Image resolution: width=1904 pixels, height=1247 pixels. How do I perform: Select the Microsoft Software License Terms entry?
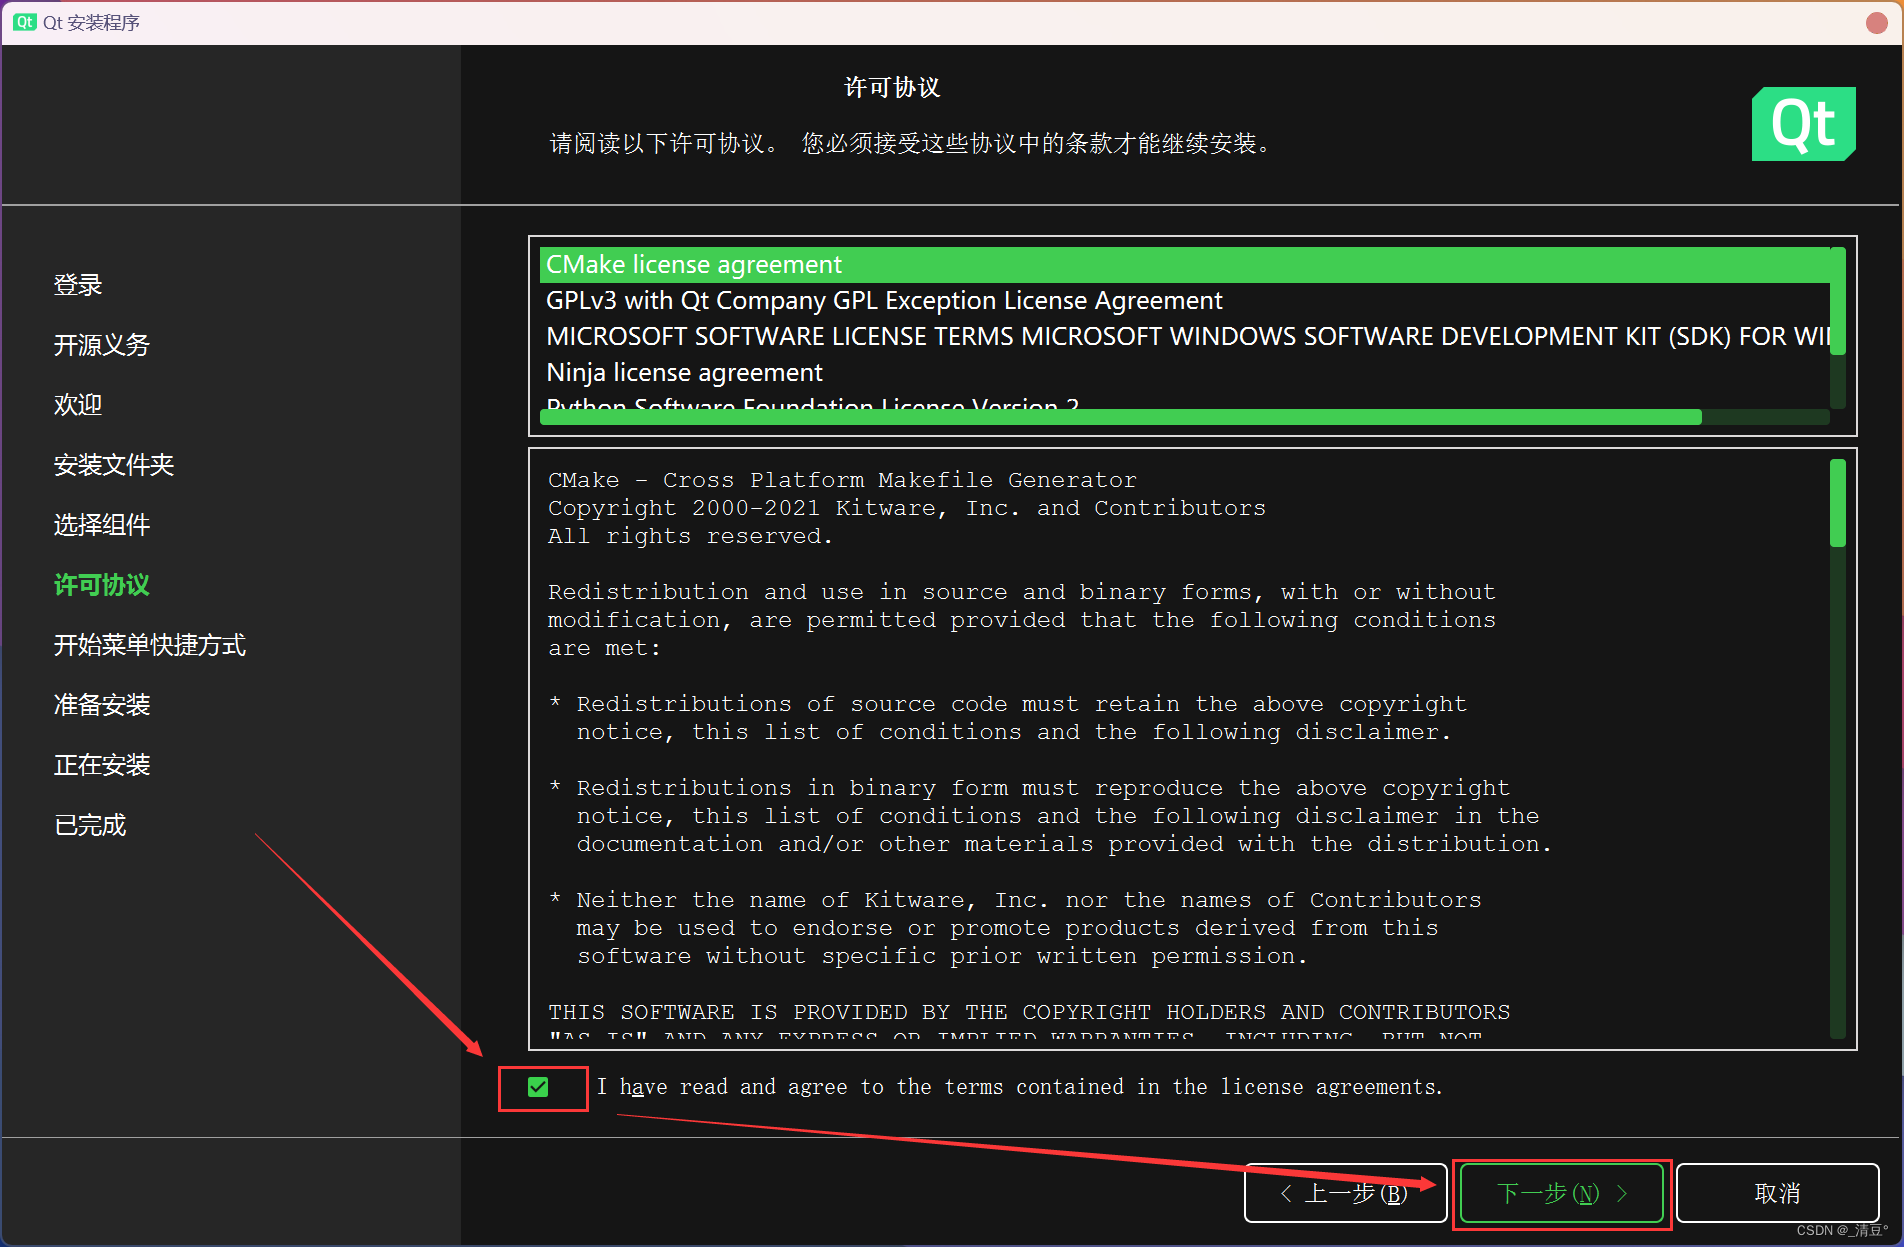tap(1184, 337)
